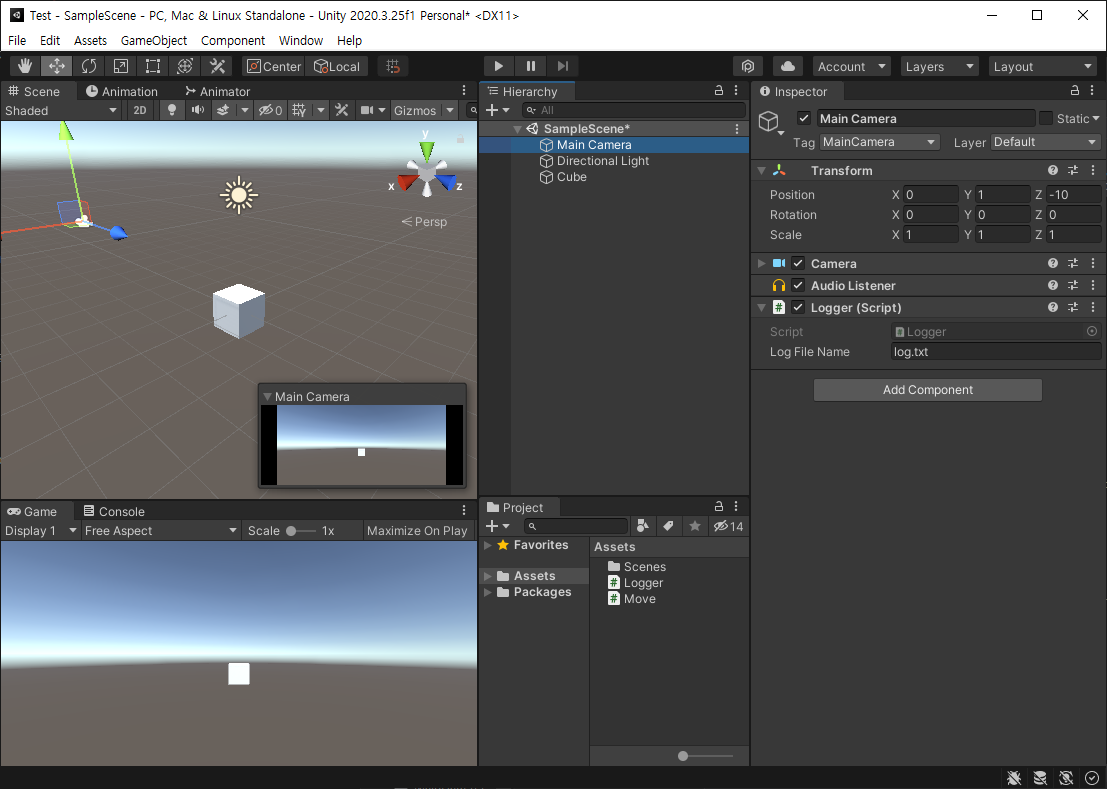Screen dimensions: 1107x789
Task: Open the Shaded draw mode dropdown
Action: point(60,110)
